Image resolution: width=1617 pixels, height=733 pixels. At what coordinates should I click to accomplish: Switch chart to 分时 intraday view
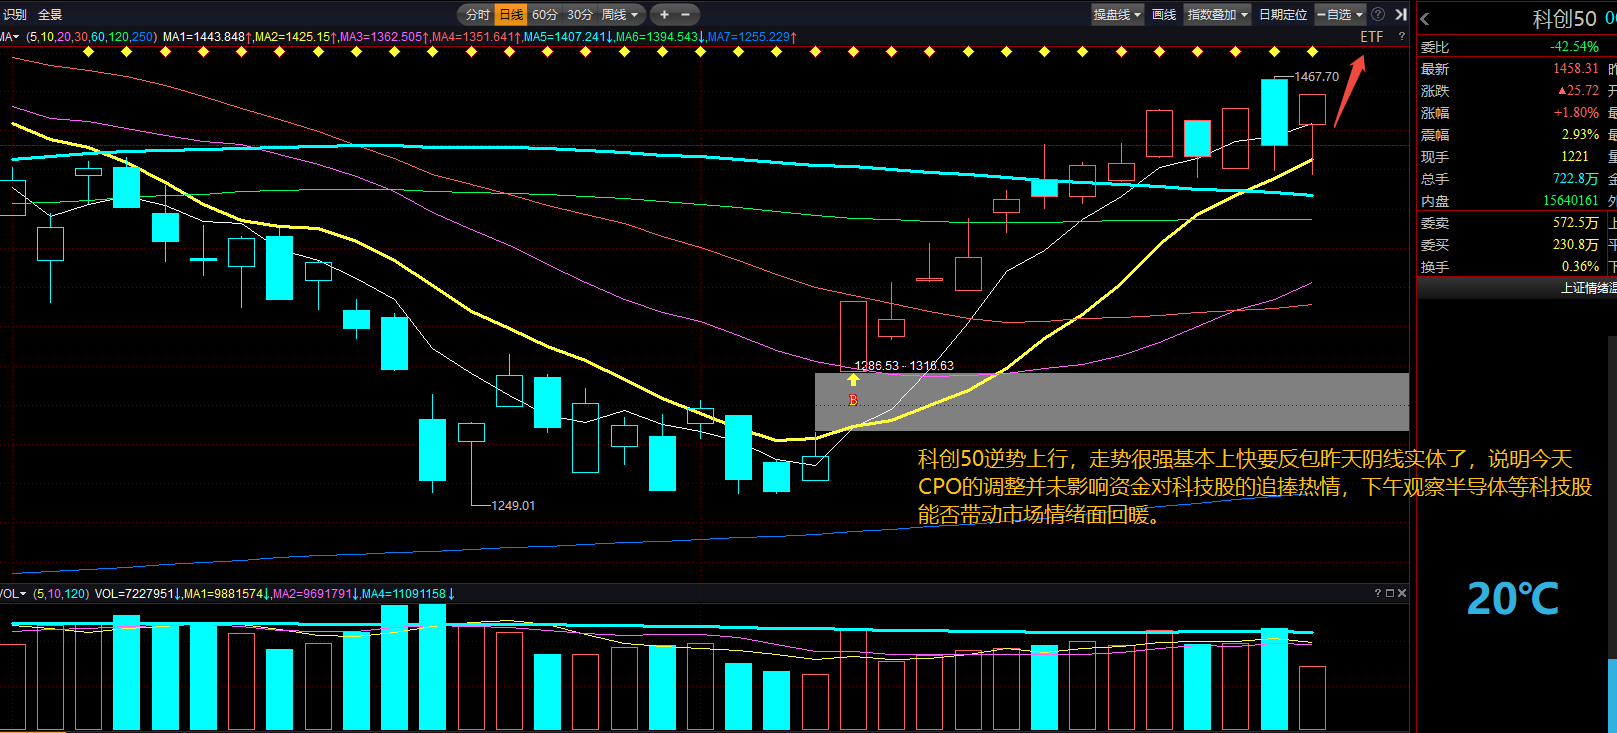point(478,15)
